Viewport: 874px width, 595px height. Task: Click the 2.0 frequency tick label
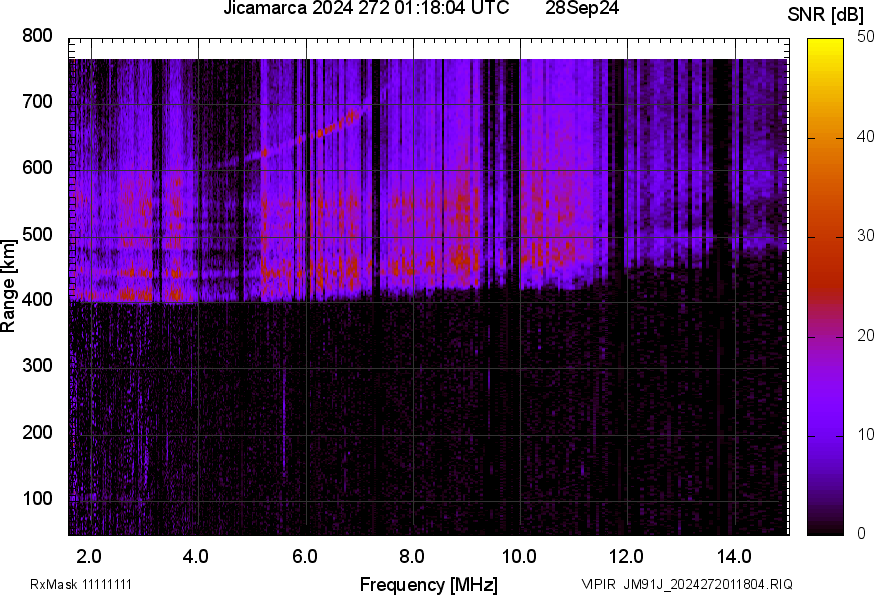pos(90,555)
